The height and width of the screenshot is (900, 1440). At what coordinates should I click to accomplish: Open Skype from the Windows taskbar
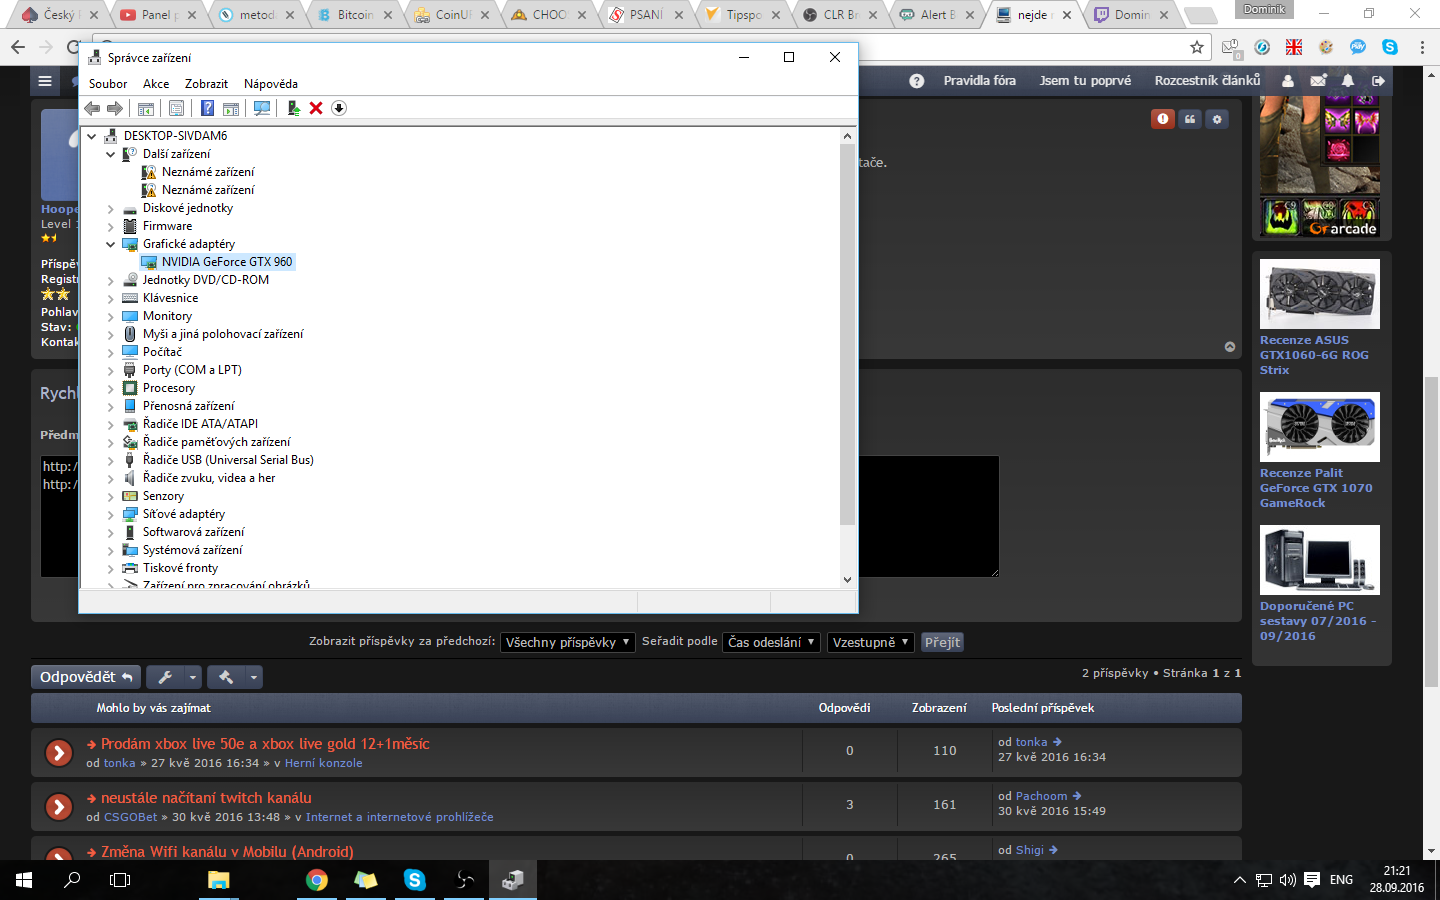click(414, 880)
